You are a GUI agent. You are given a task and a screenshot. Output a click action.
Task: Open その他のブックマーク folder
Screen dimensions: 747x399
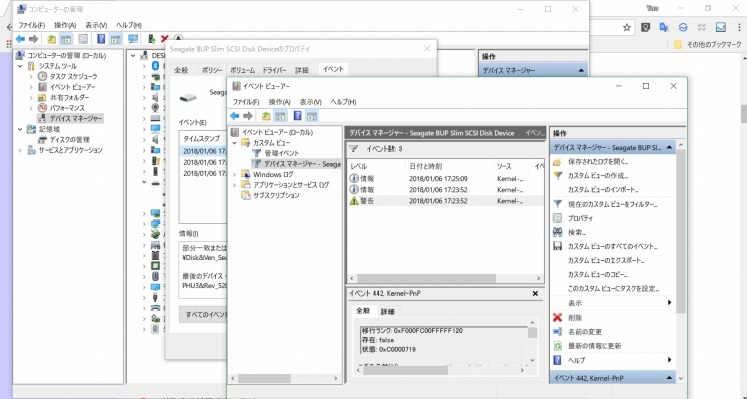707,44
